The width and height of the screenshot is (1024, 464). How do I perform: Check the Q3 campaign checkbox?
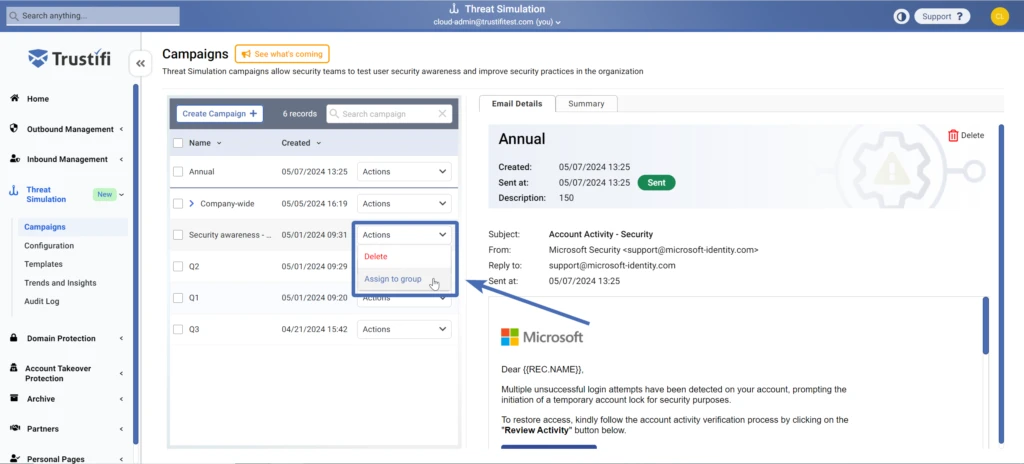178,329
